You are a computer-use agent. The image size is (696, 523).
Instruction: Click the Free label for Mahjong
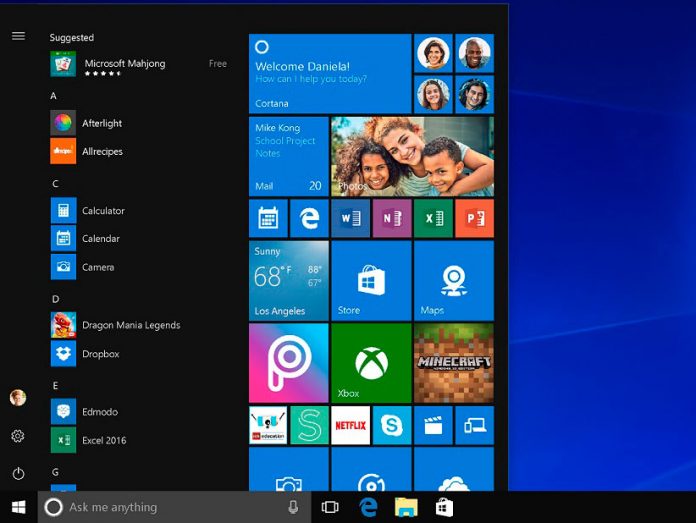tap(218, 63)
